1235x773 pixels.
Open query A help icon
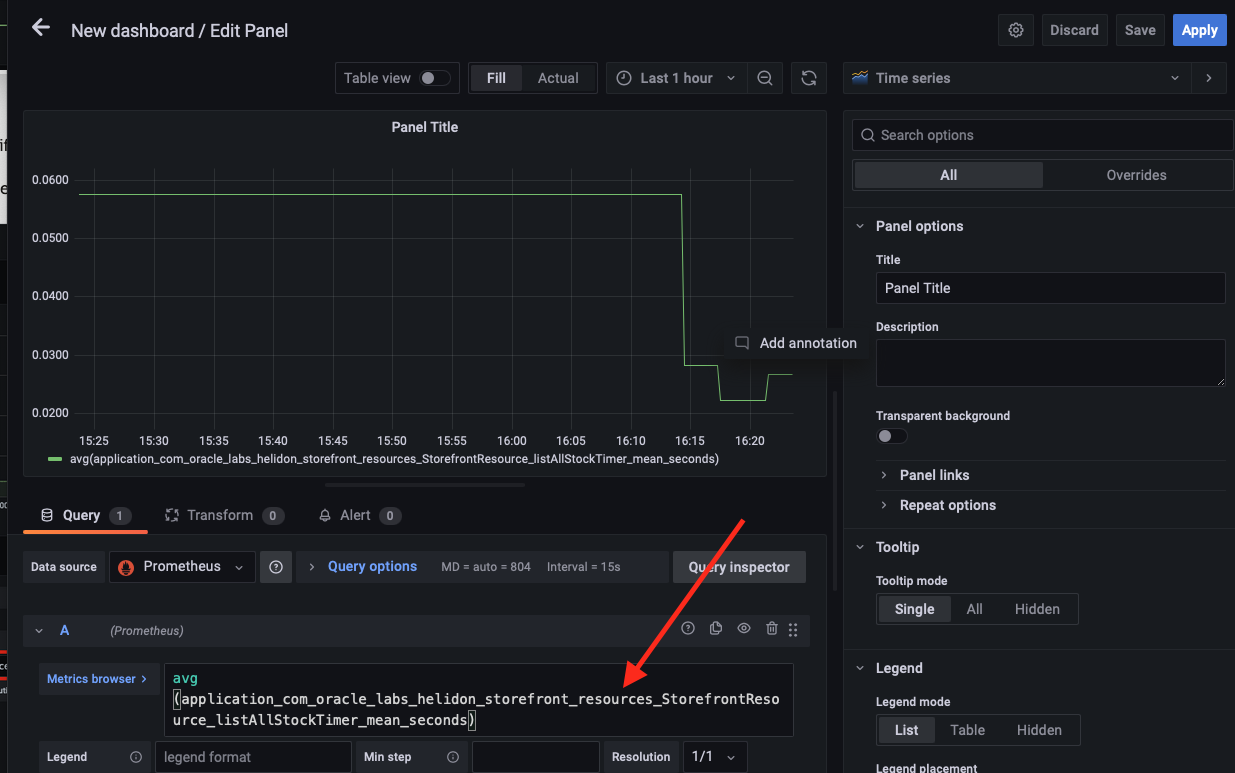pos(688,629)
